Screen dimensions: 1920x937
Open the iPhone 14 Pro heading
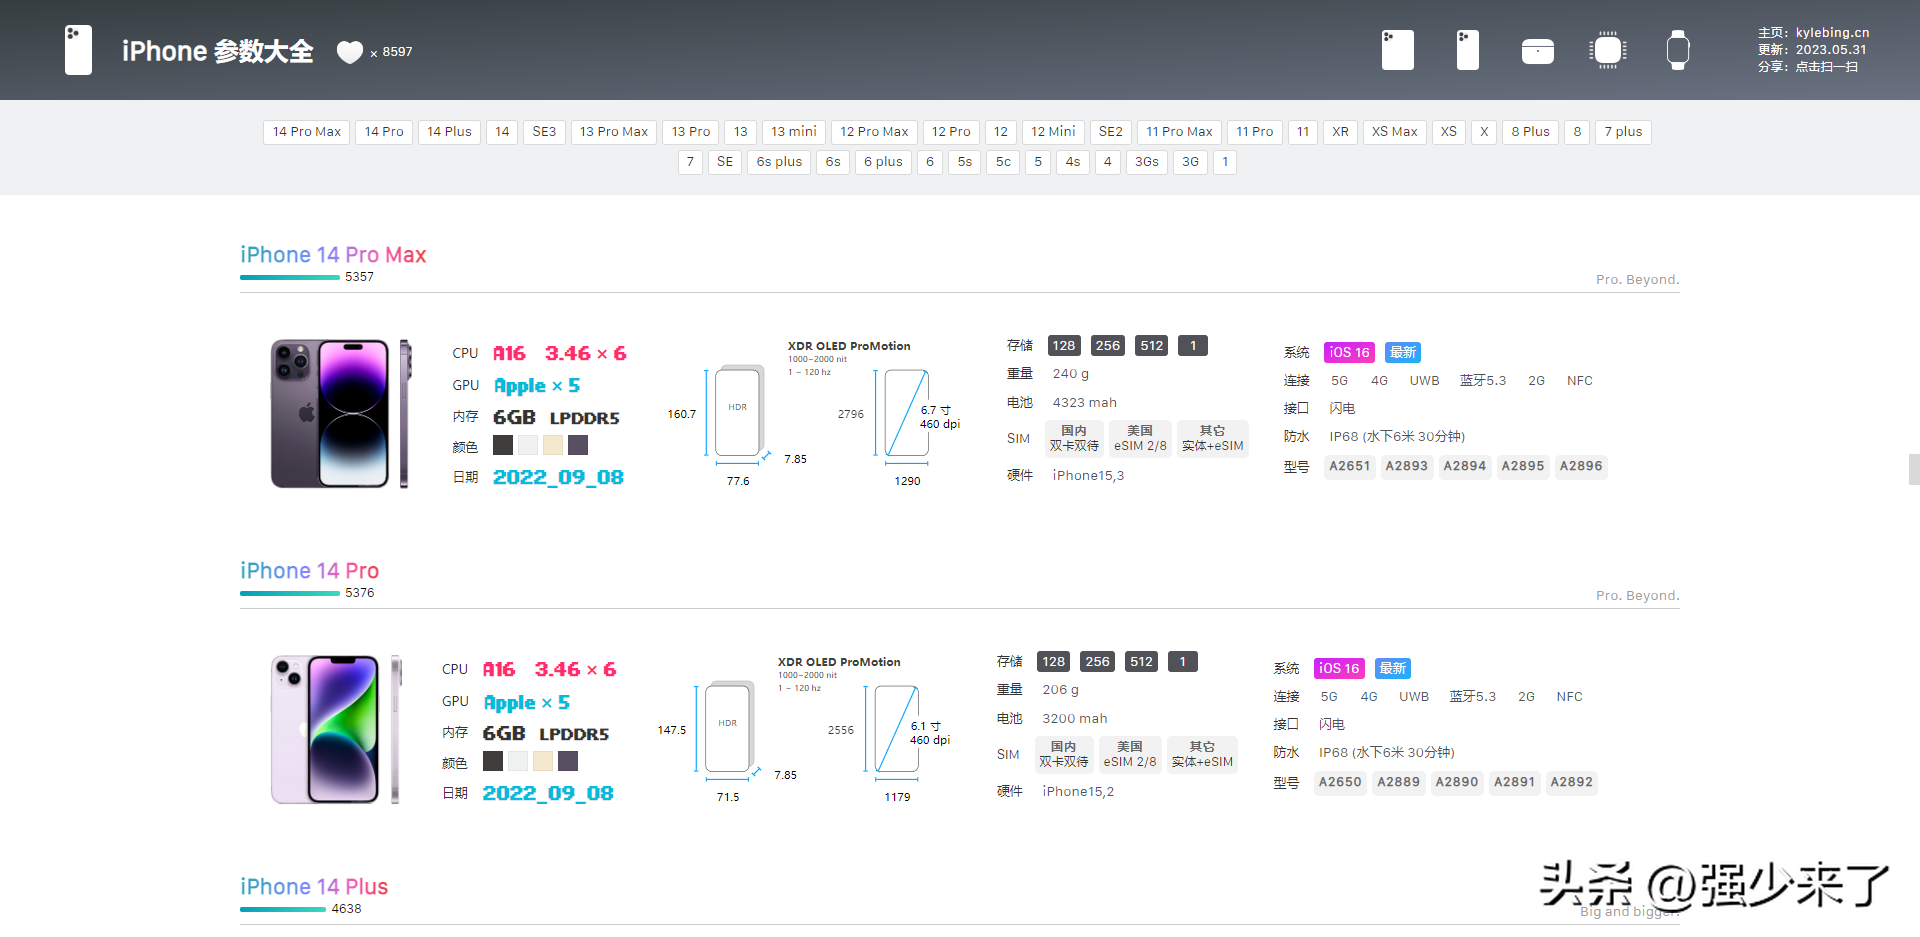(309, 571)
